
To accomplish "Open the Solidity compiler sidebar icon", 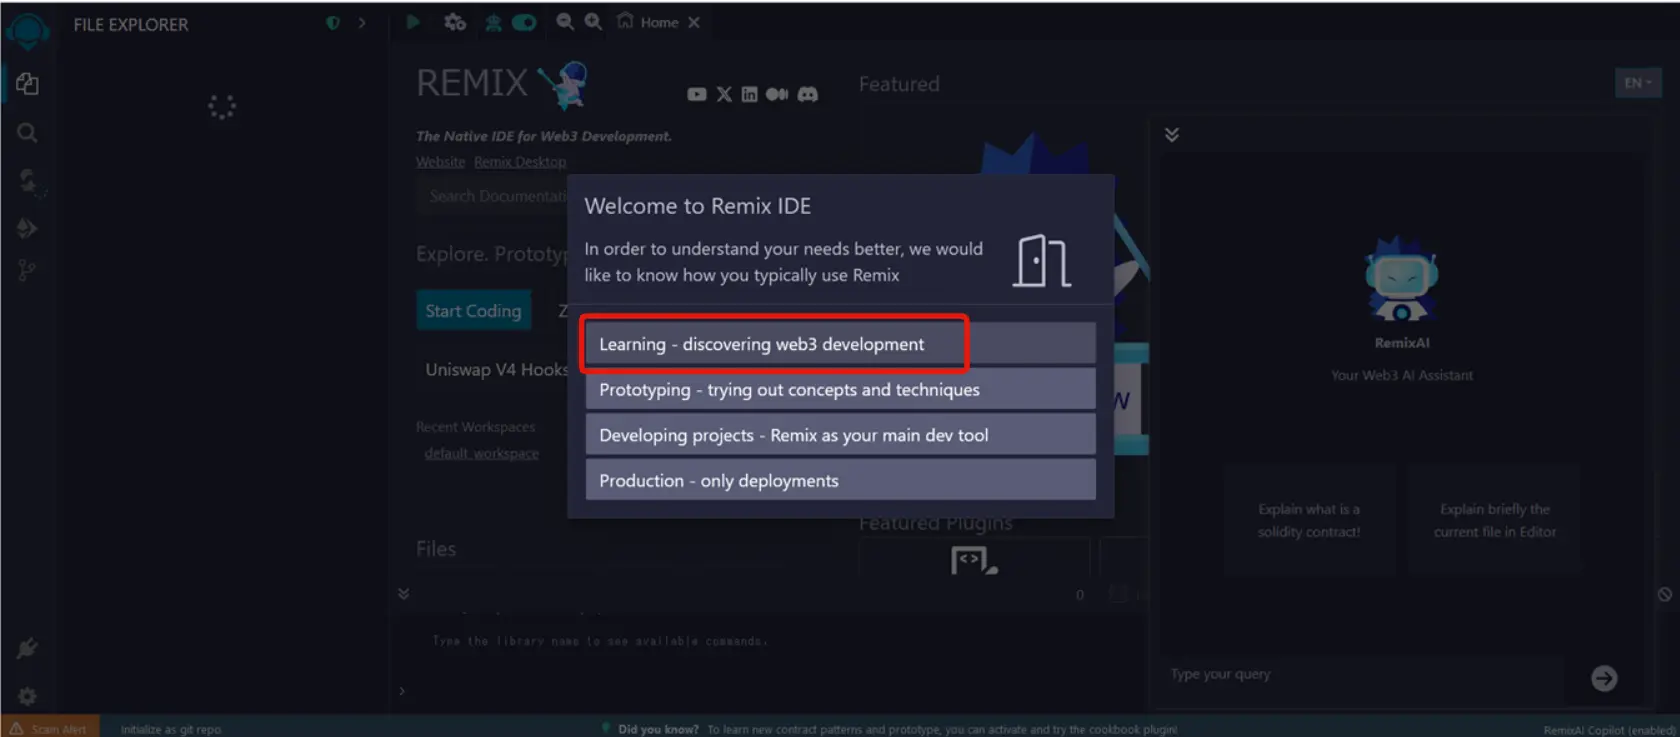I will tap(27, 181).
